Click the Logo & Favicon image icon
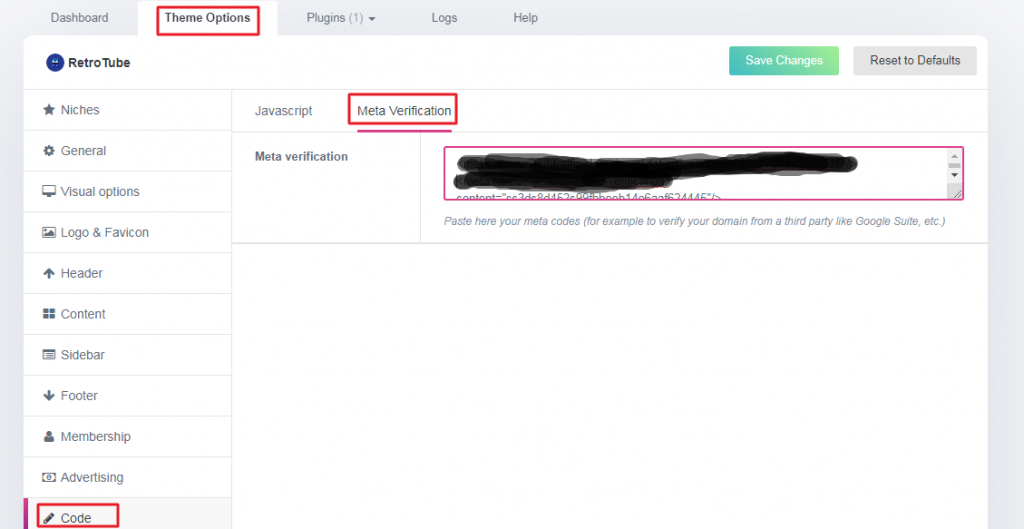Screen dimensions: 1024x529 click(48, 233)
